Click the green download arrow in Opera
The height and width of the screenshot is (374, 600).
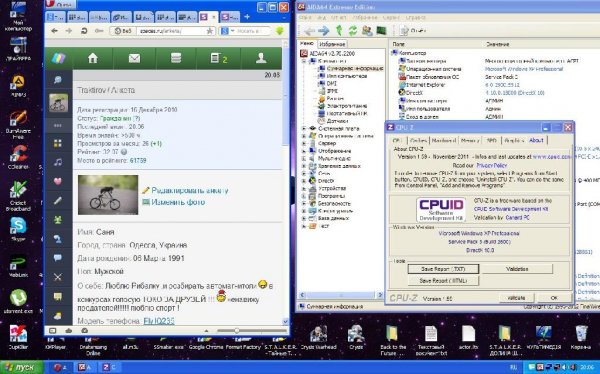[280, 31]
